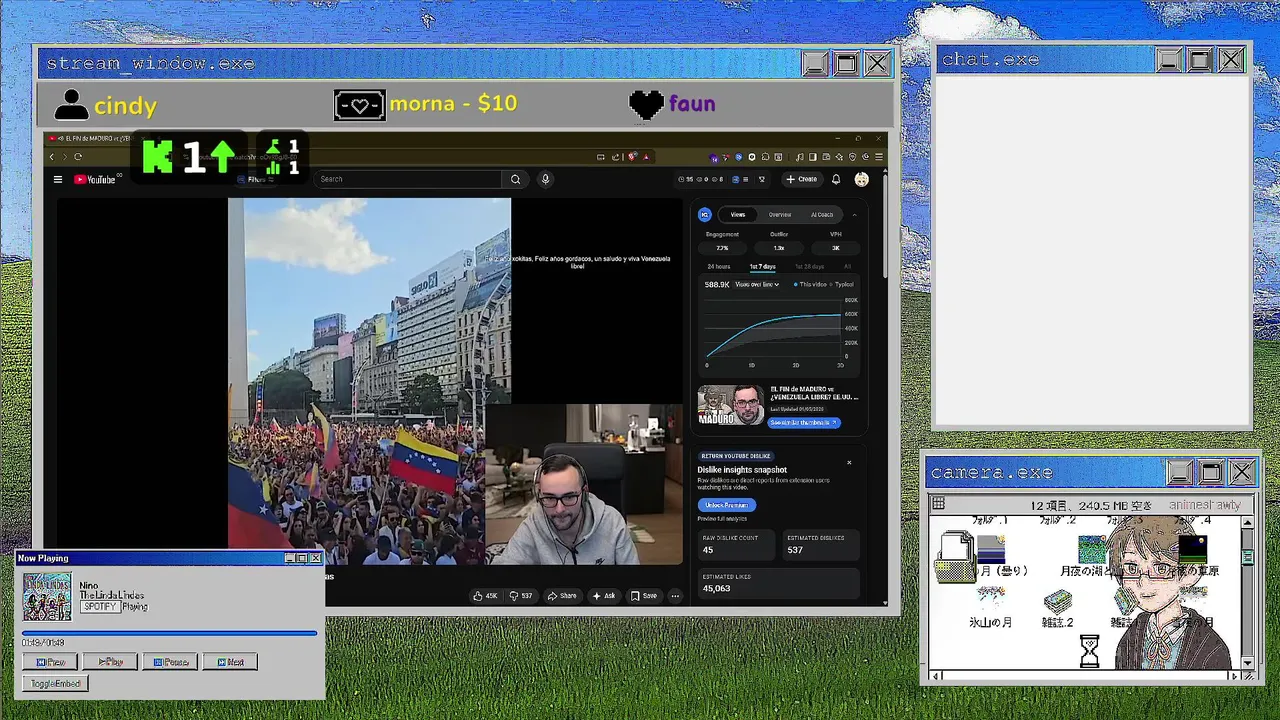Reload the browser page
This screenshot has width=1280, height=720.
click(77, 156)
